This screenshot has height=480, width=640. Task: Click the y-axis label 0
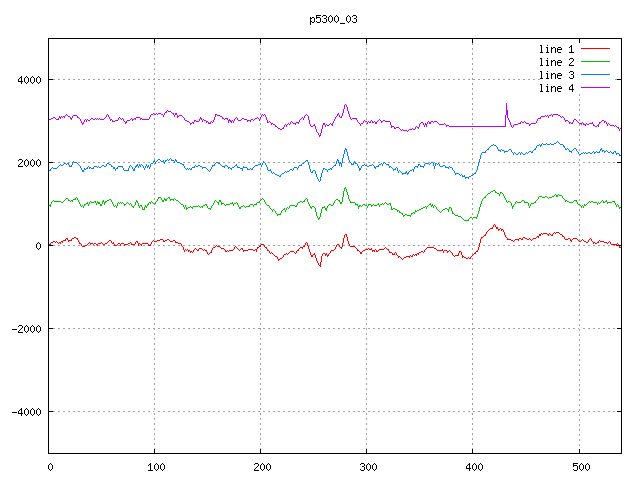coord(38,246)
